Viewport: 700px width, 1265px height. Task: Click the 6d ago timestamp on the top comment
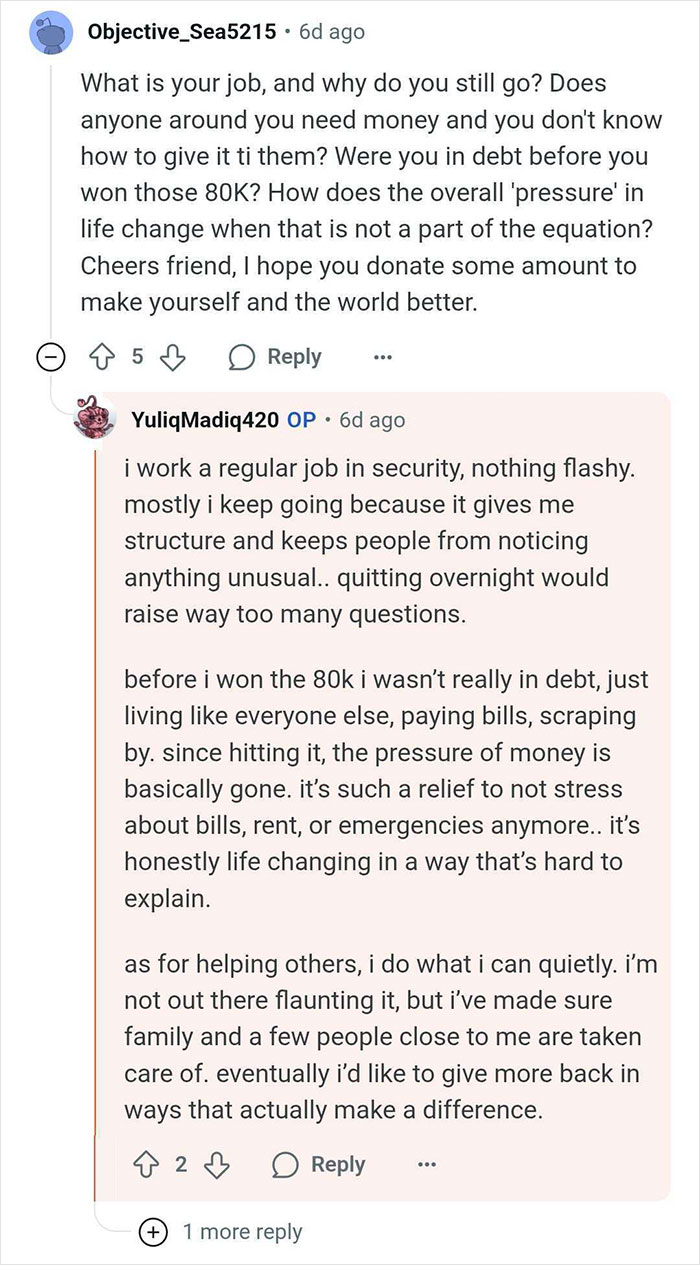[x=332, y=31]
